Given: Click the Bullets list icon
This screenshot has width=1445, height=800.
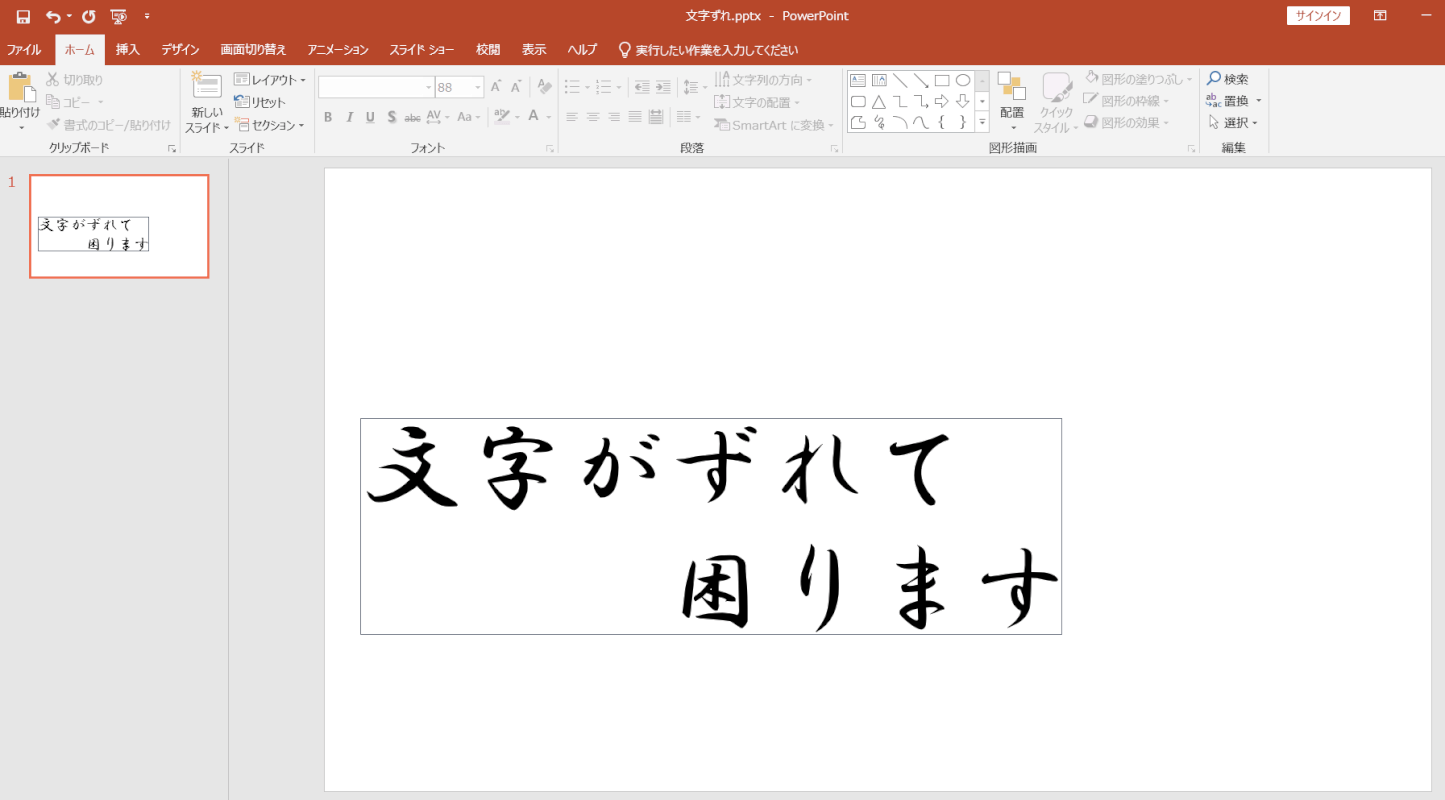Looking at the screenshot, I should [x=572, y=87].
